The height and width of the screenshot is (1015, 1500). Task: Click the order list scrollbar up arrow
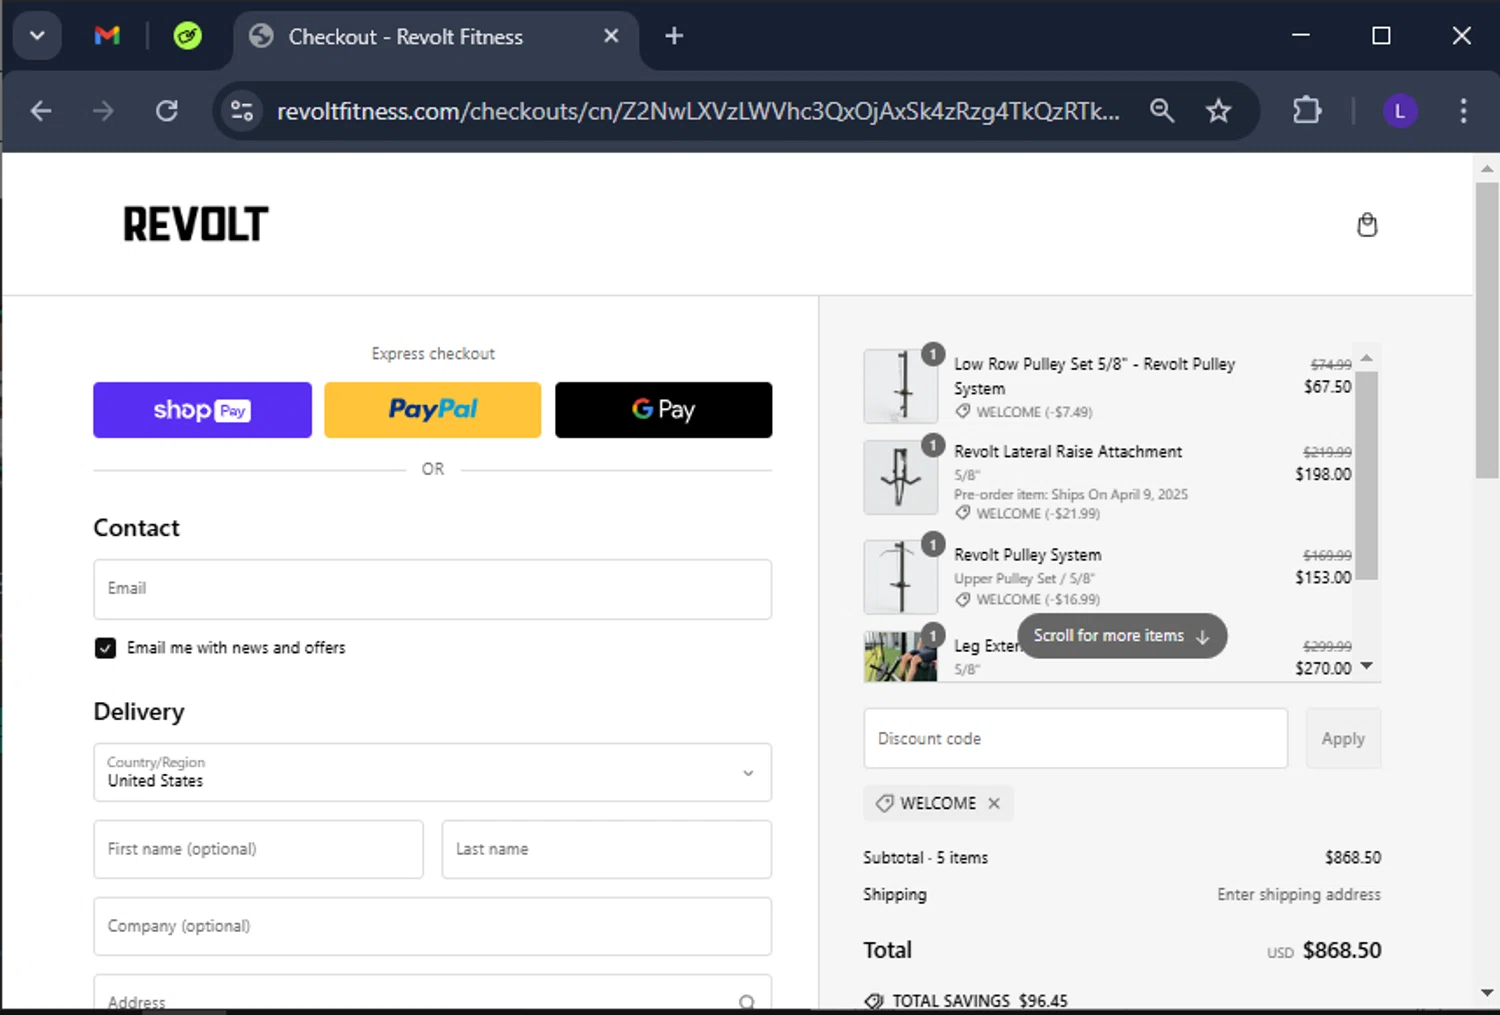coord(1367,357)
